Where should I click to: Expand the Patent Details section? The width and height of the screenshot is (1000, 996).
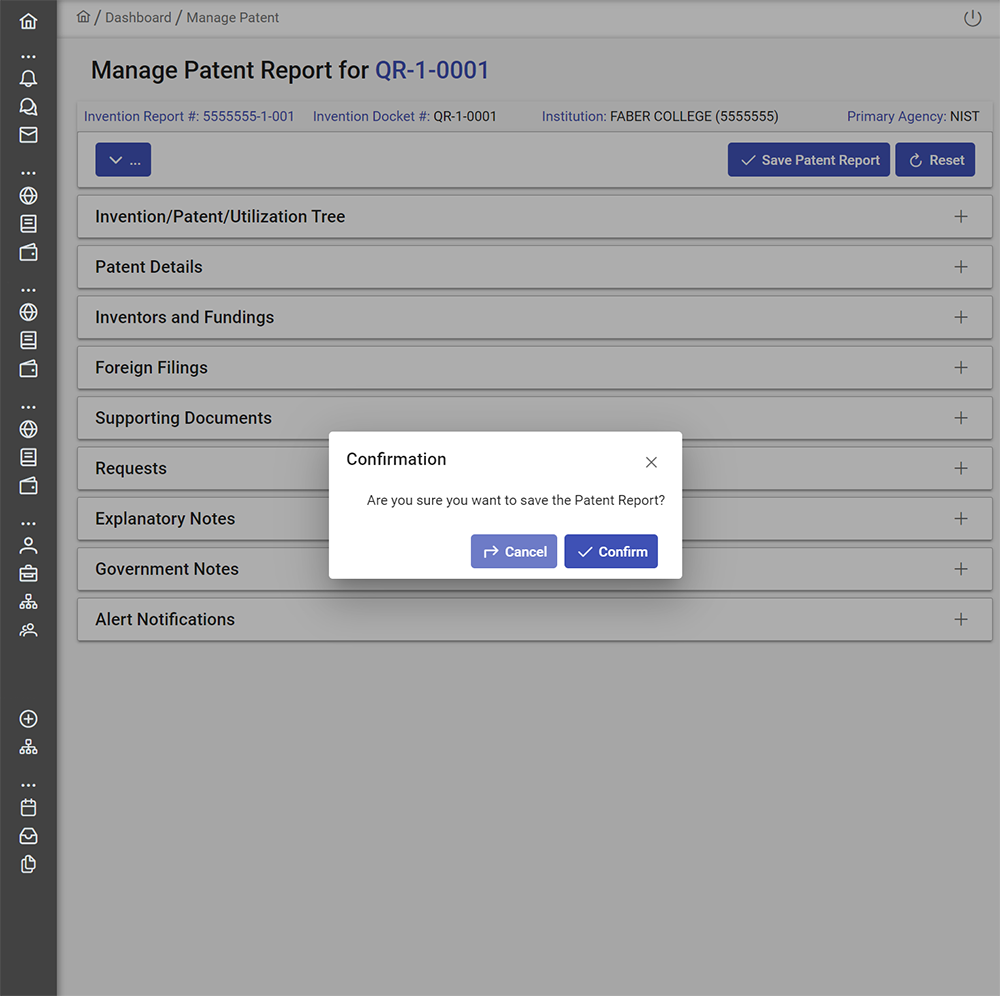[x=960, y=267]
